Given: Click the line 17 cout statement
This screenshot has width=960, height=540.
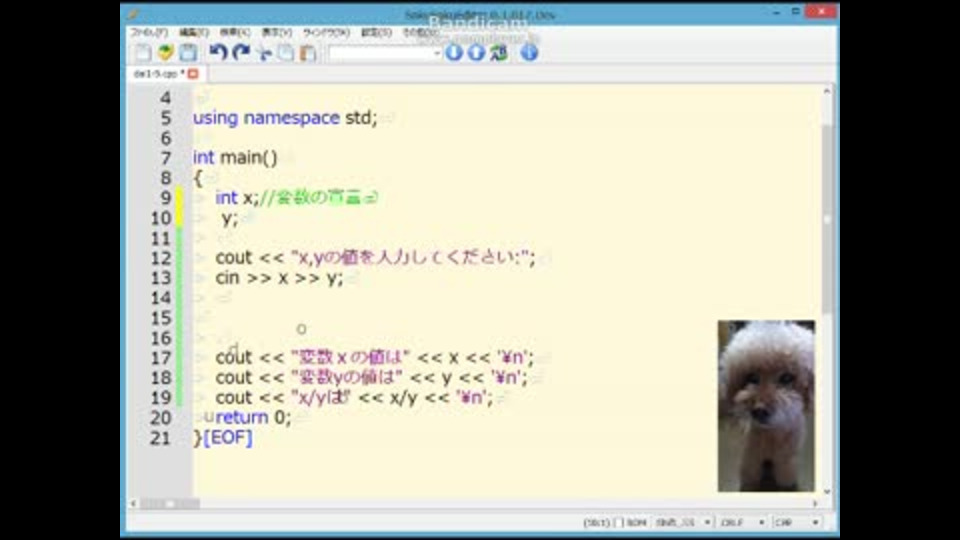Looking at the screenshot, I should click(375, 358).
